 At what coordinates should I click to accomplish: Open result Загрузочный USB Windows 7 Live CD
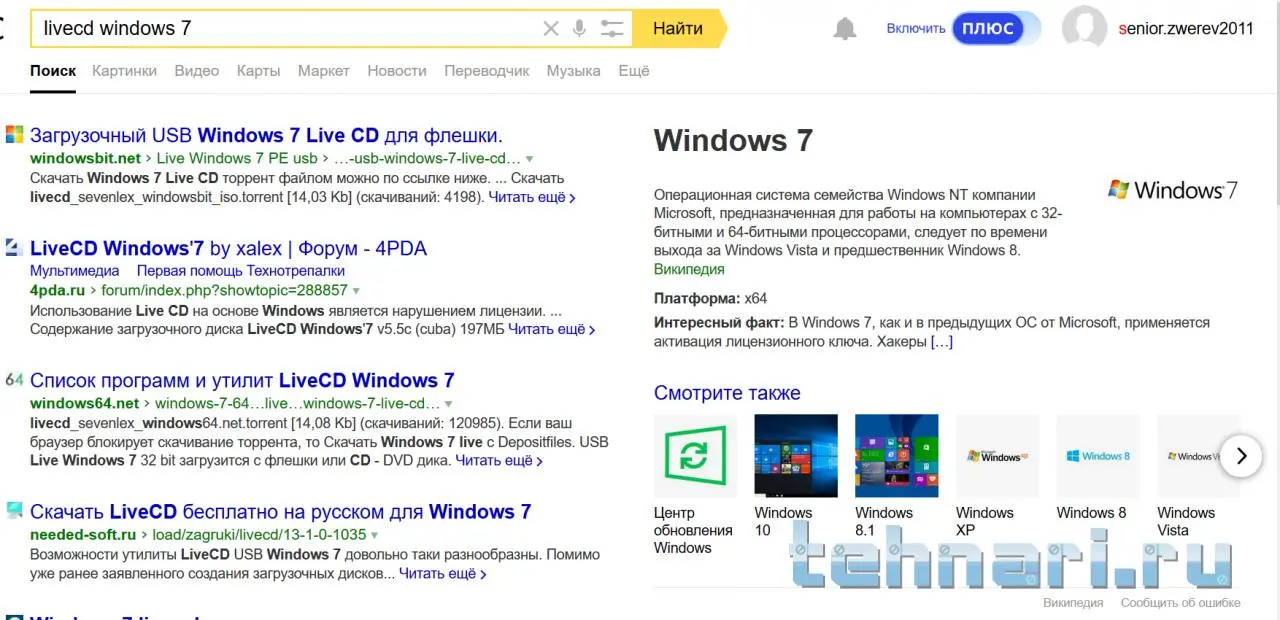click(266, 135)
